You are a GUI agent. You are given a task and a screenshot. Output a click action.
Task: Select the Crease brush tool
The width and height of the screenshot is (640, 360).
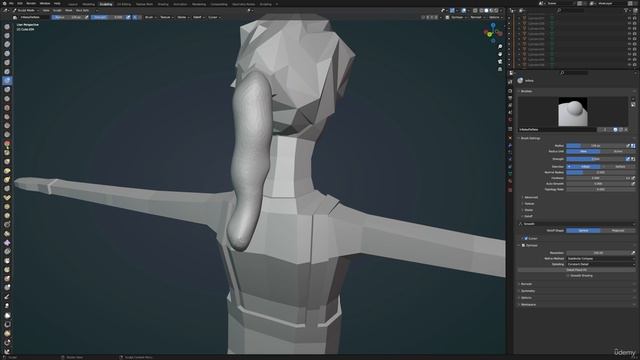click(7, 98)
